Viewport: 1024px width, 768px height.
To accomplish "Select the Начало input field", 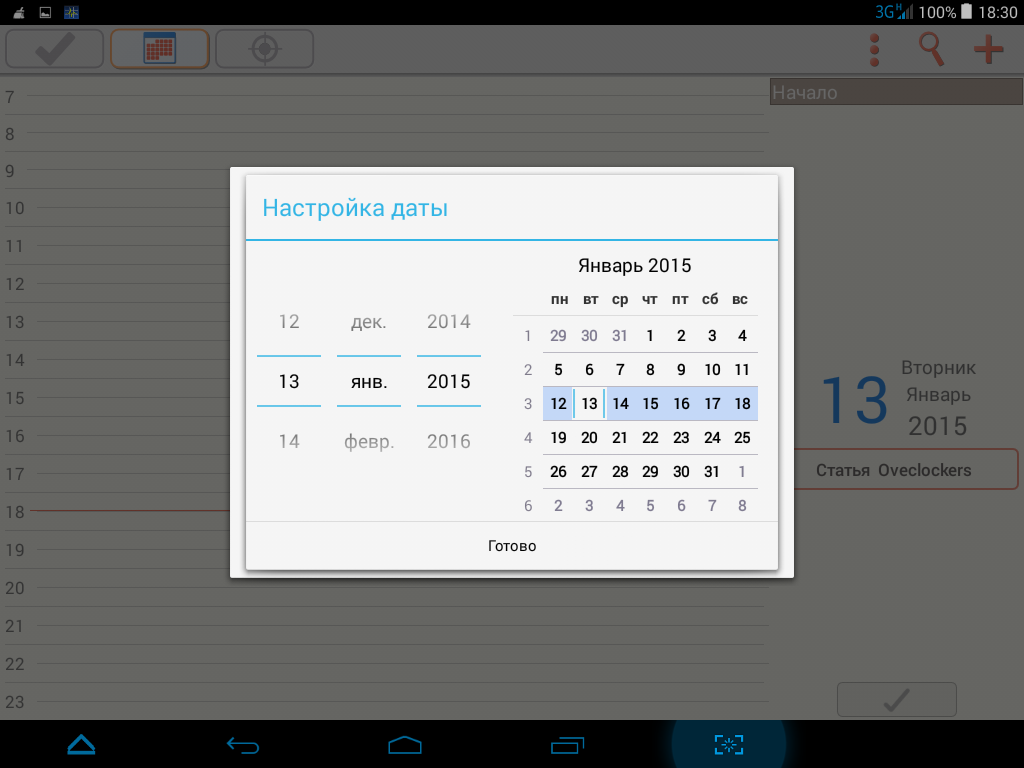I will [896, 92].
